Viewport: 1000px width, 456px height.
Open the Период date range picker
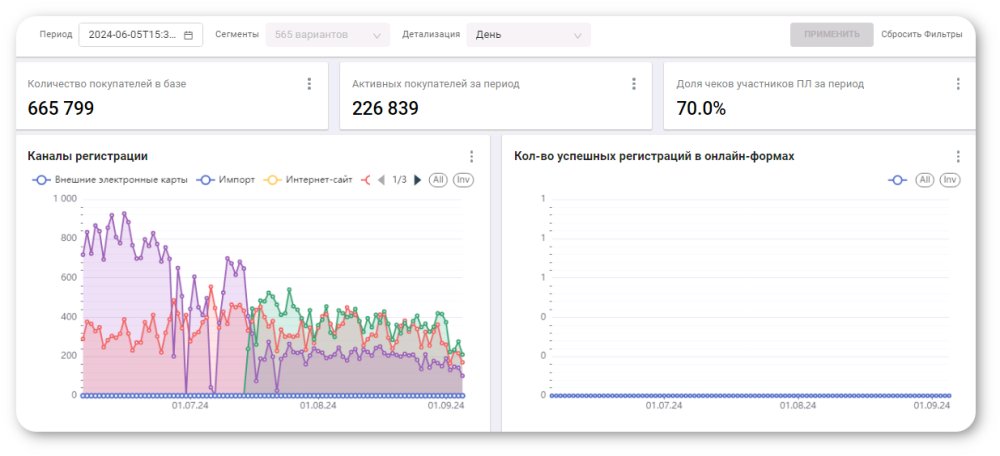click(x=140, y=35)
